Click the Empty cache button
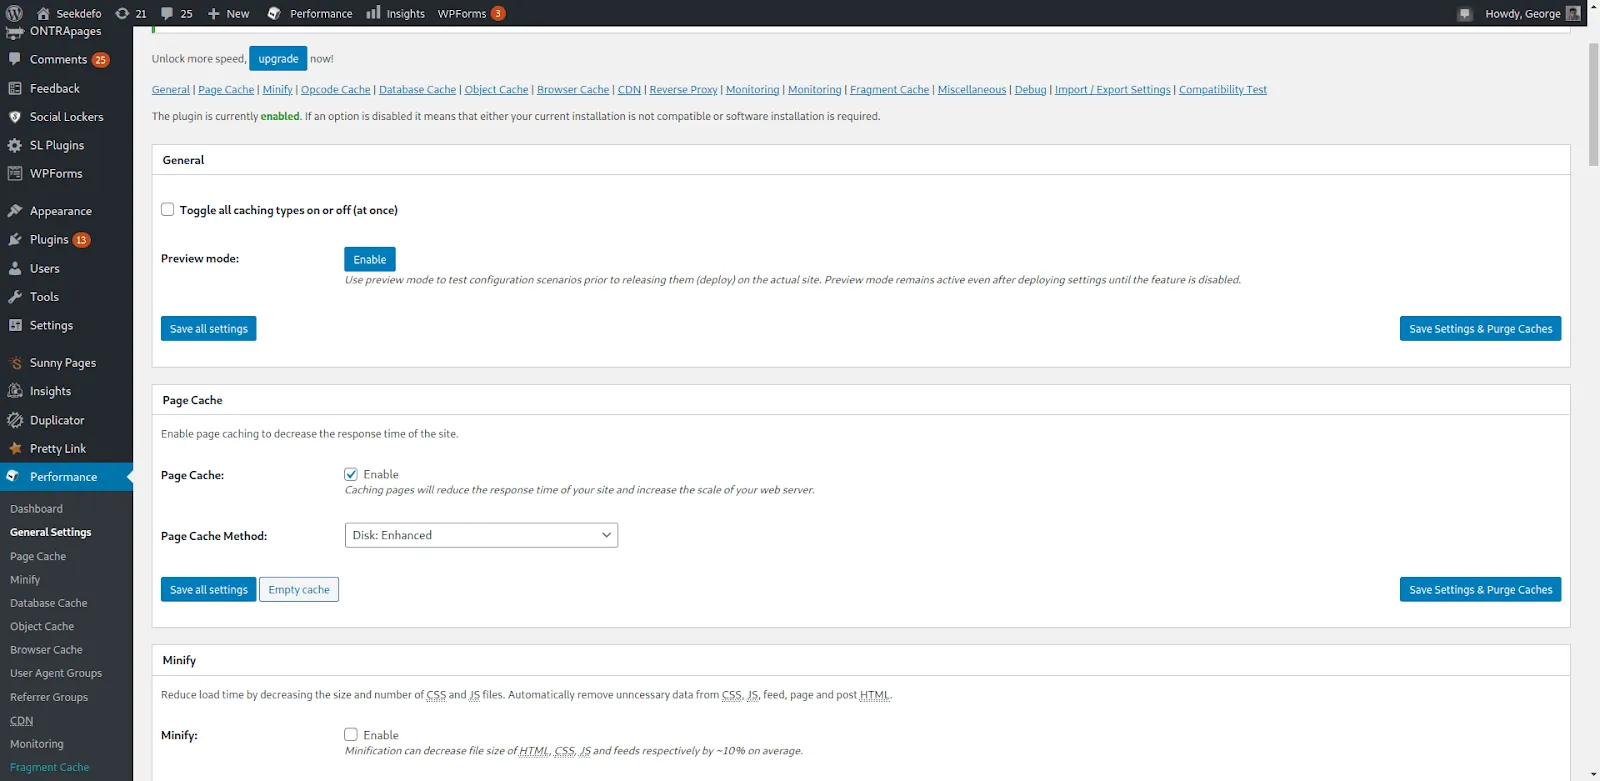The image size is (1600, 781). [x=299, y=590]
